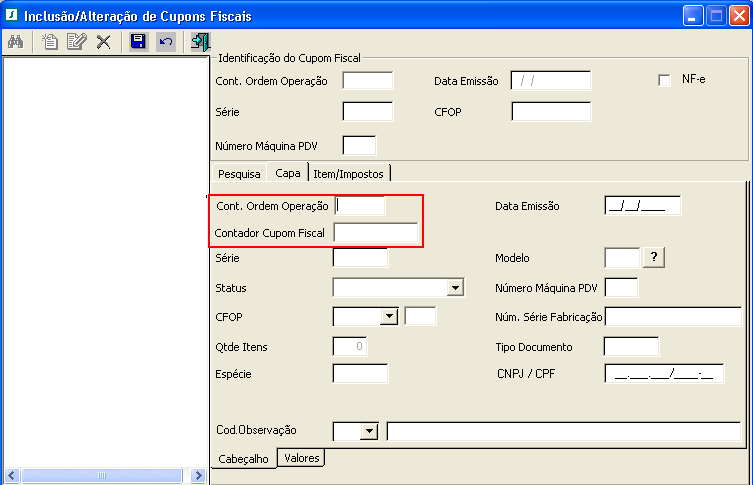
Task: Expand the Status dropdown
Action: pos(455,288)
